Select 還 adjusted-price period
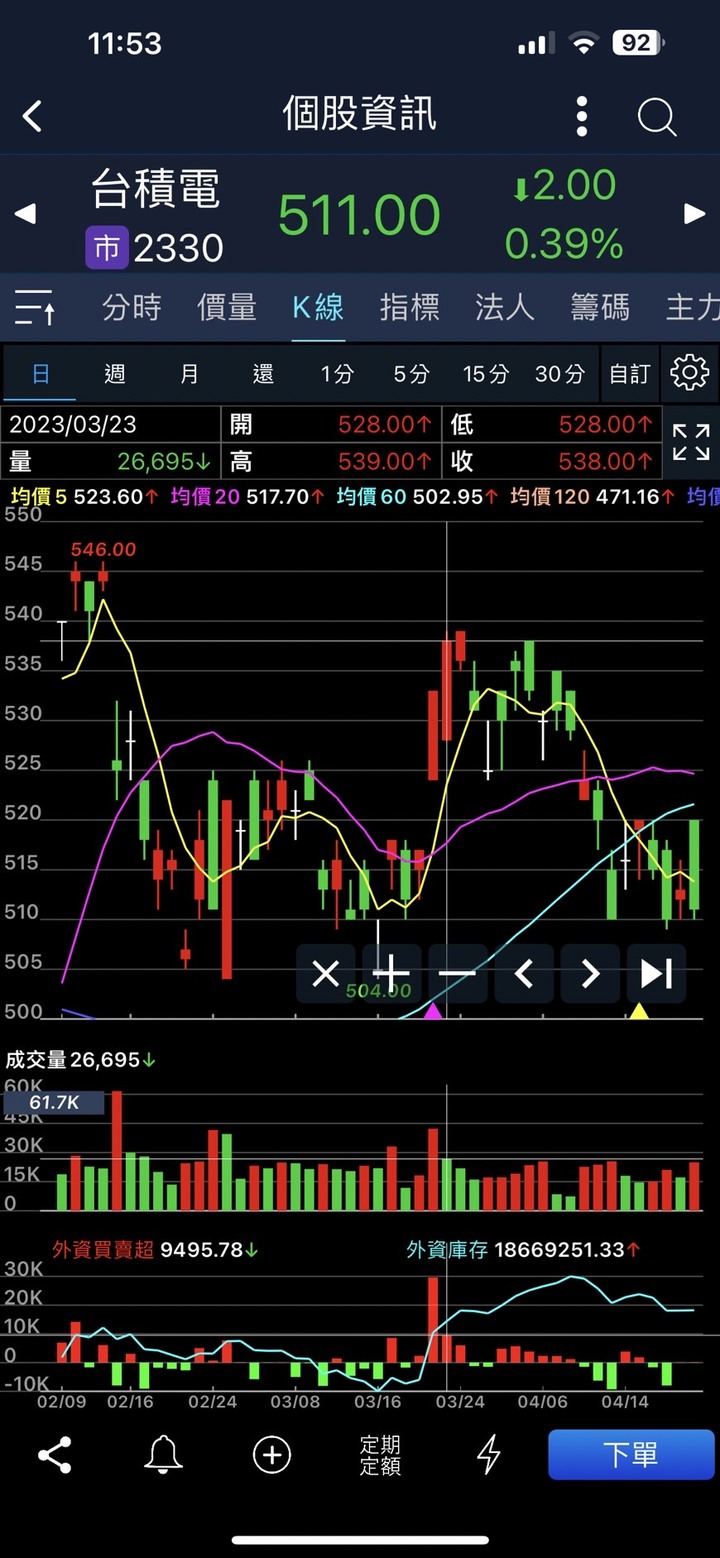The width and height of the screenshot is (720, 1558). (x=263, y=374)
